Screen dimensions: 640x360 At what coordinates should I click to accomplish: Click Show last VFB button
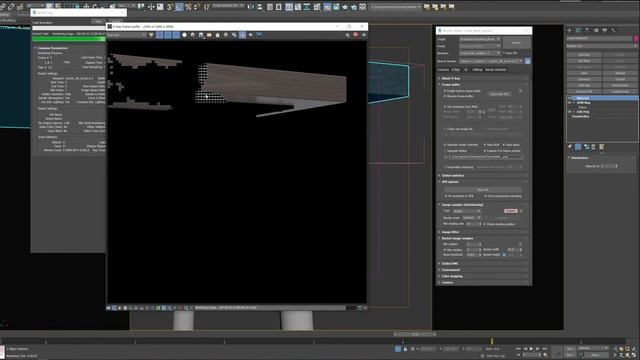coord(500,94)
